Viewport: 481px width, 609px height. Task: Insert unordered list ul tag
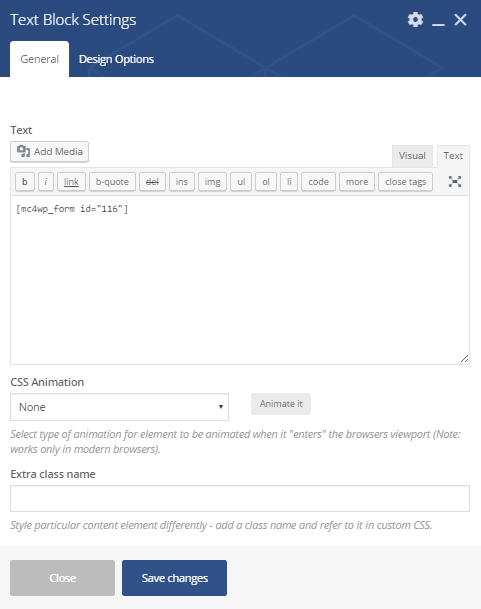pos(241,182)
